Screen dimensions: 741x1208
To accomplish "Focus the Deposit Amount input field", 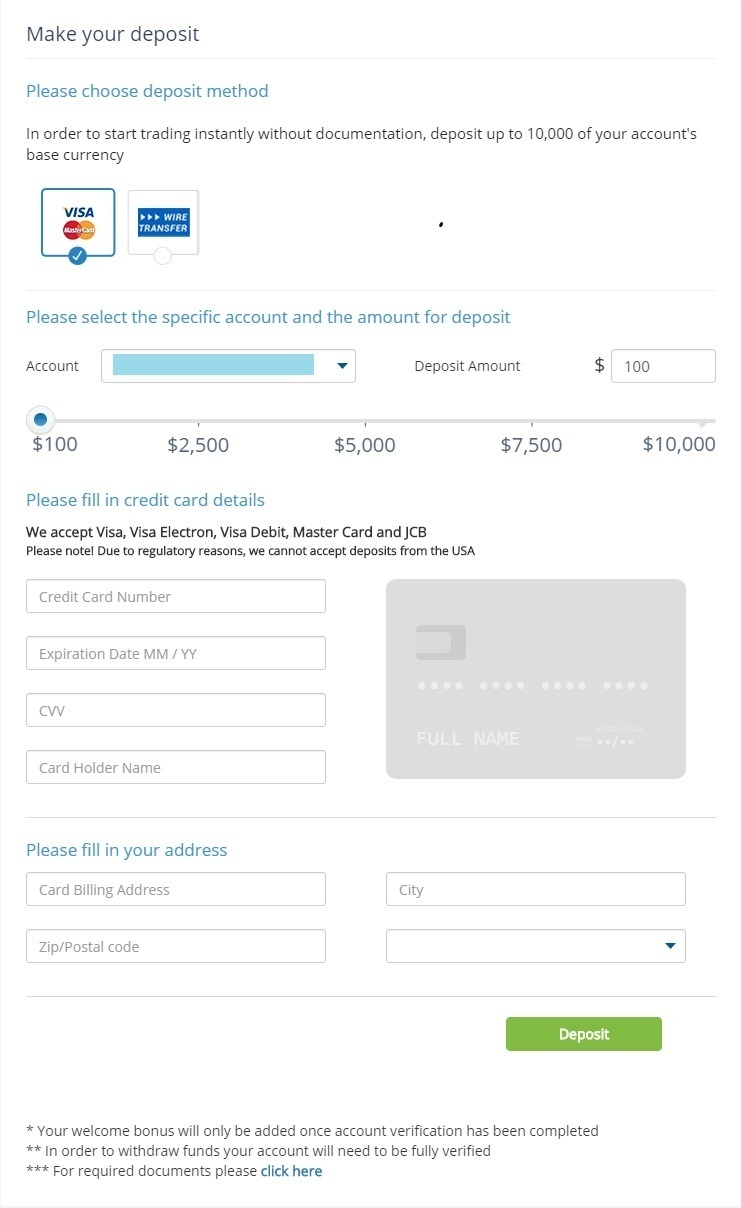I will [x=662, y=366].
